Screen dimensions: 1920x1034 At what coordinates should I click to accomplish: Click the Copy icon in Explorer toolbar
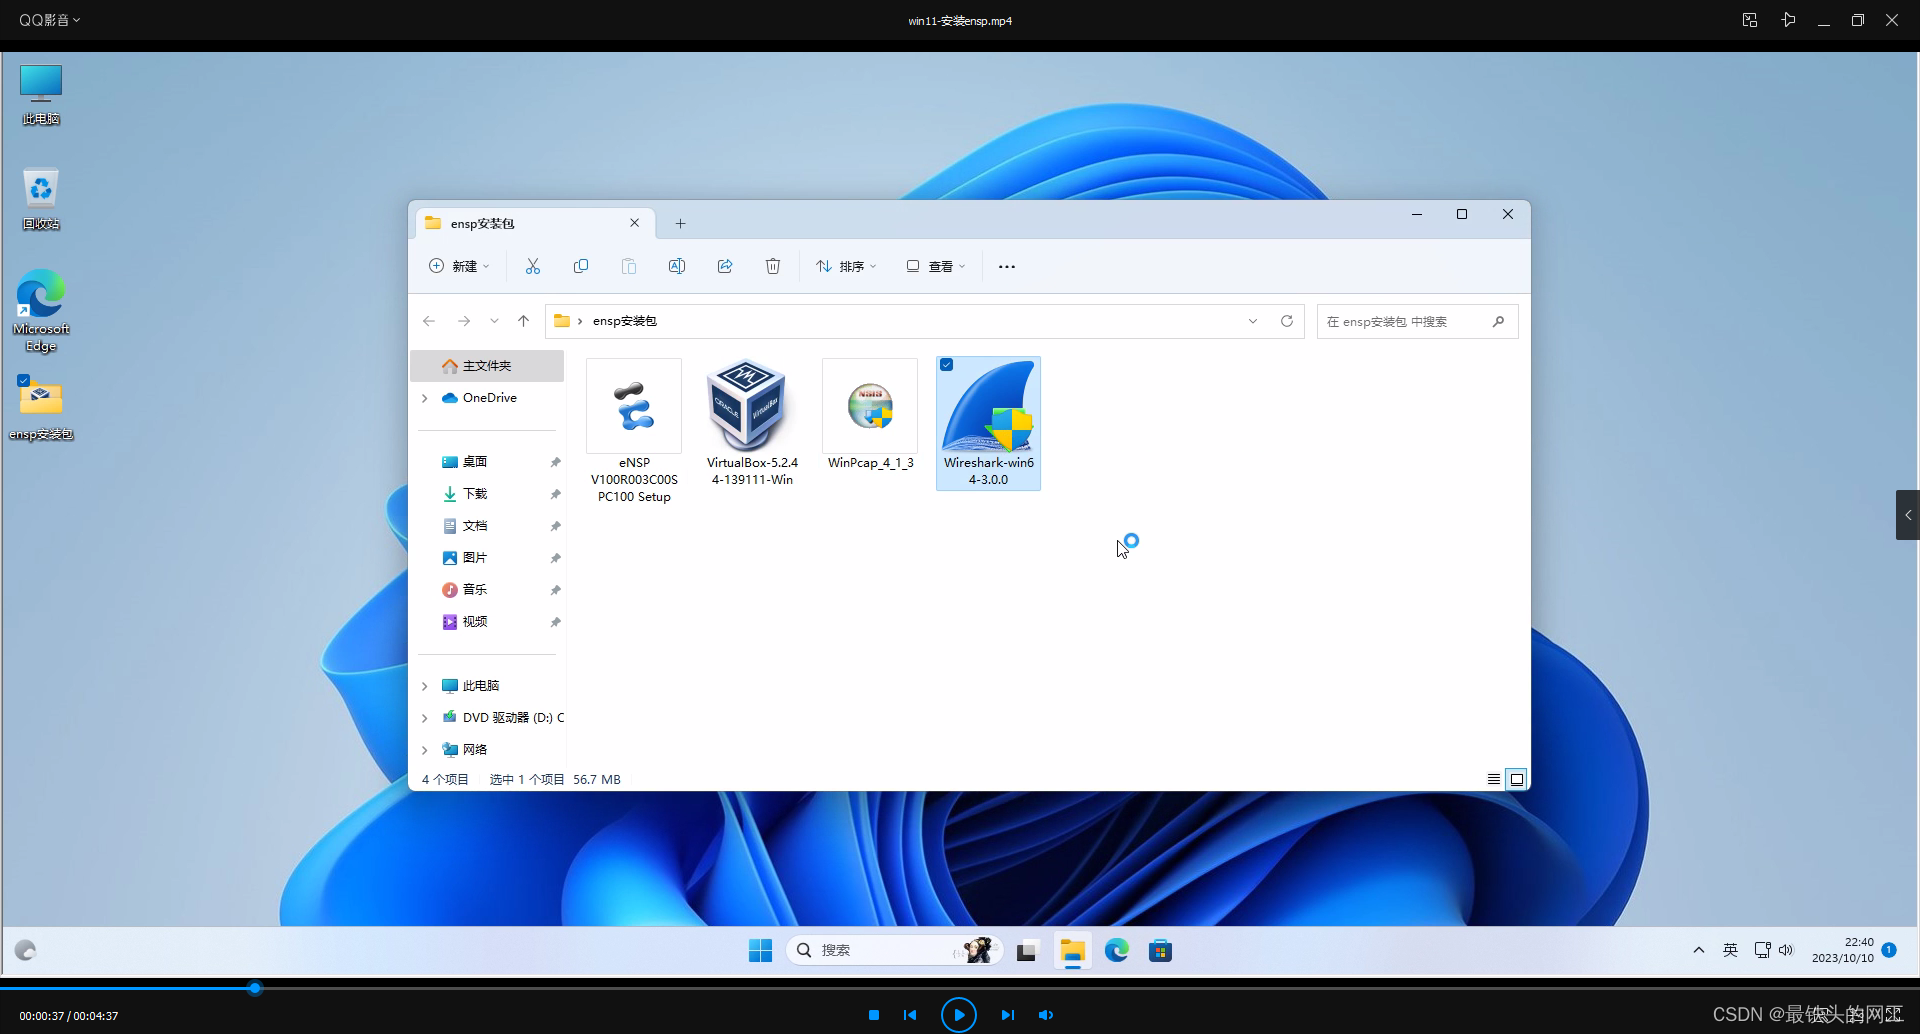[581, 266]
